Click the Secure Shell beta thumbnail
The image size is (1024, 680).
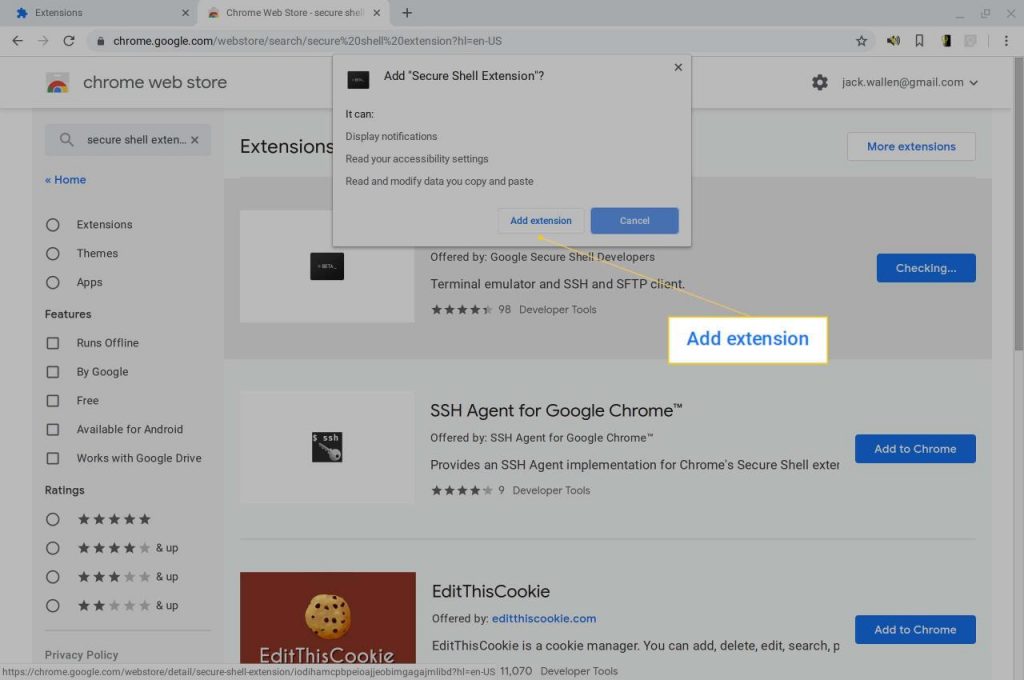327,266
